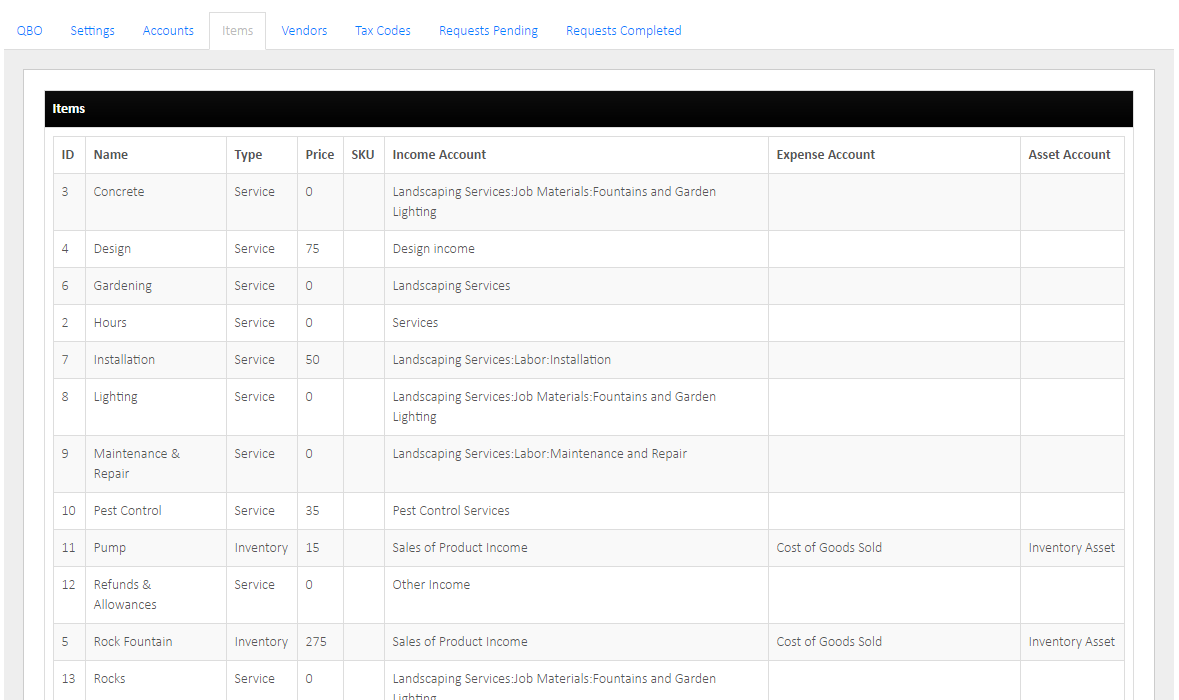Image resolution: width=1179 pixels, height=700 pixels.
Task: Click the price 50 for Installation
Action: [312, 359]
